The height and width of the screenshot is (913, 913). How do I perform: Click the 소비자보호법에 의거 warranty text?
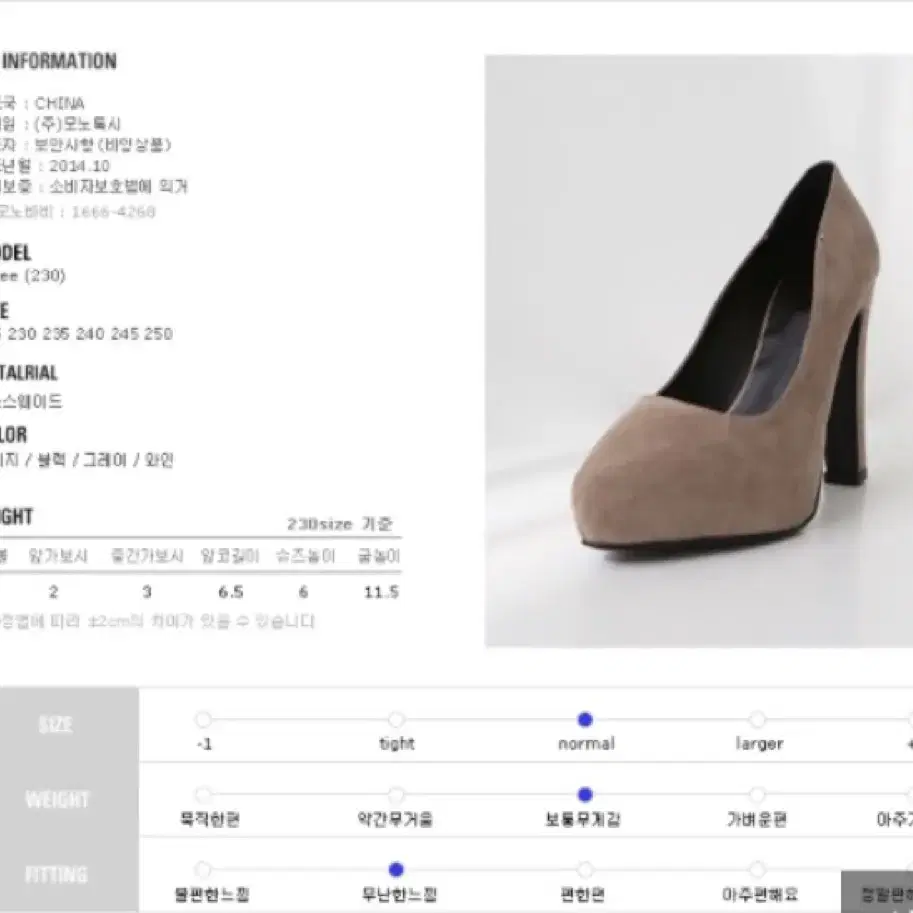tap(119, 187)
